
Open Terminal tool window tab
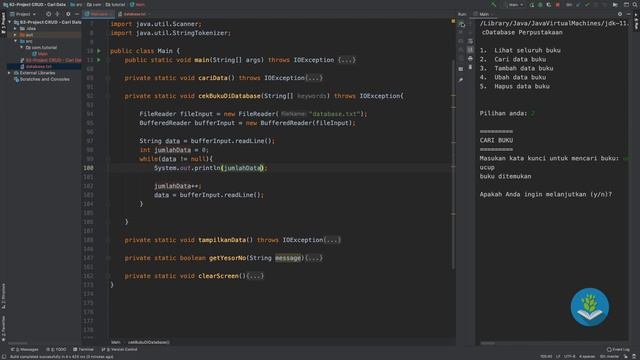coord(83,349)
